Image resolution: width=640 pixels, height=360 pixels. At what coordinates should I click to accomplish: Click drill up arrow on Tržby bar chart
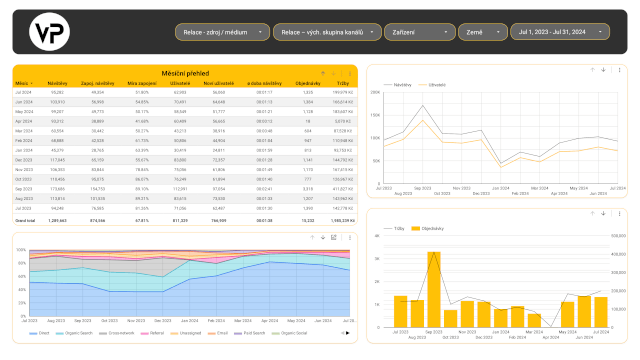[592, 213]
